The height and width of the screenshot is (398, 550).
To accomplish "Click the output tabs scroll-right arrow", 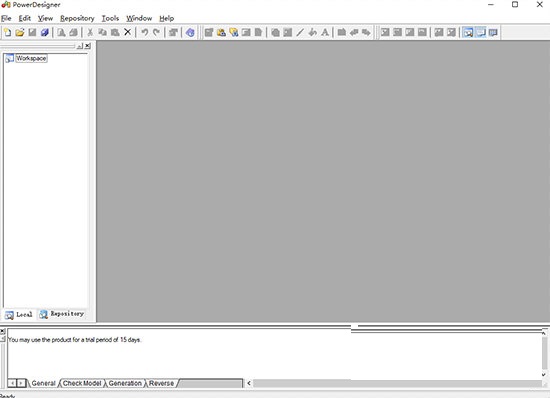I will [21, 383].
